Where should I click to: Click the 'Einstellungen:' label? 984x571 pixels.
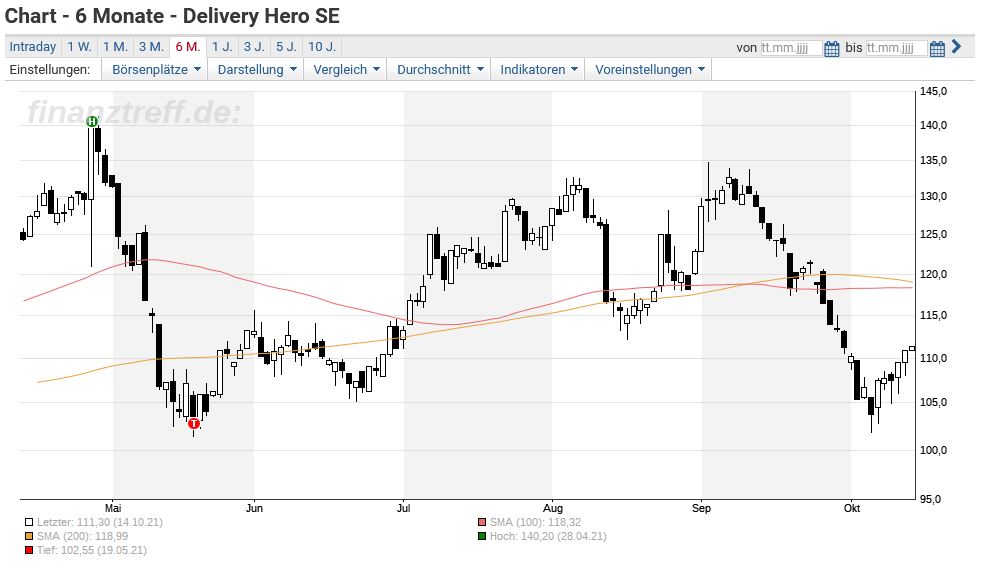[x=50, y=70]
